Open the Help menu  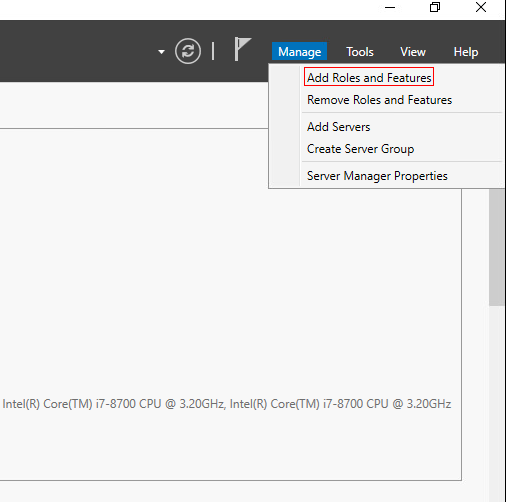pyautogui.click(x=466, y=52)
